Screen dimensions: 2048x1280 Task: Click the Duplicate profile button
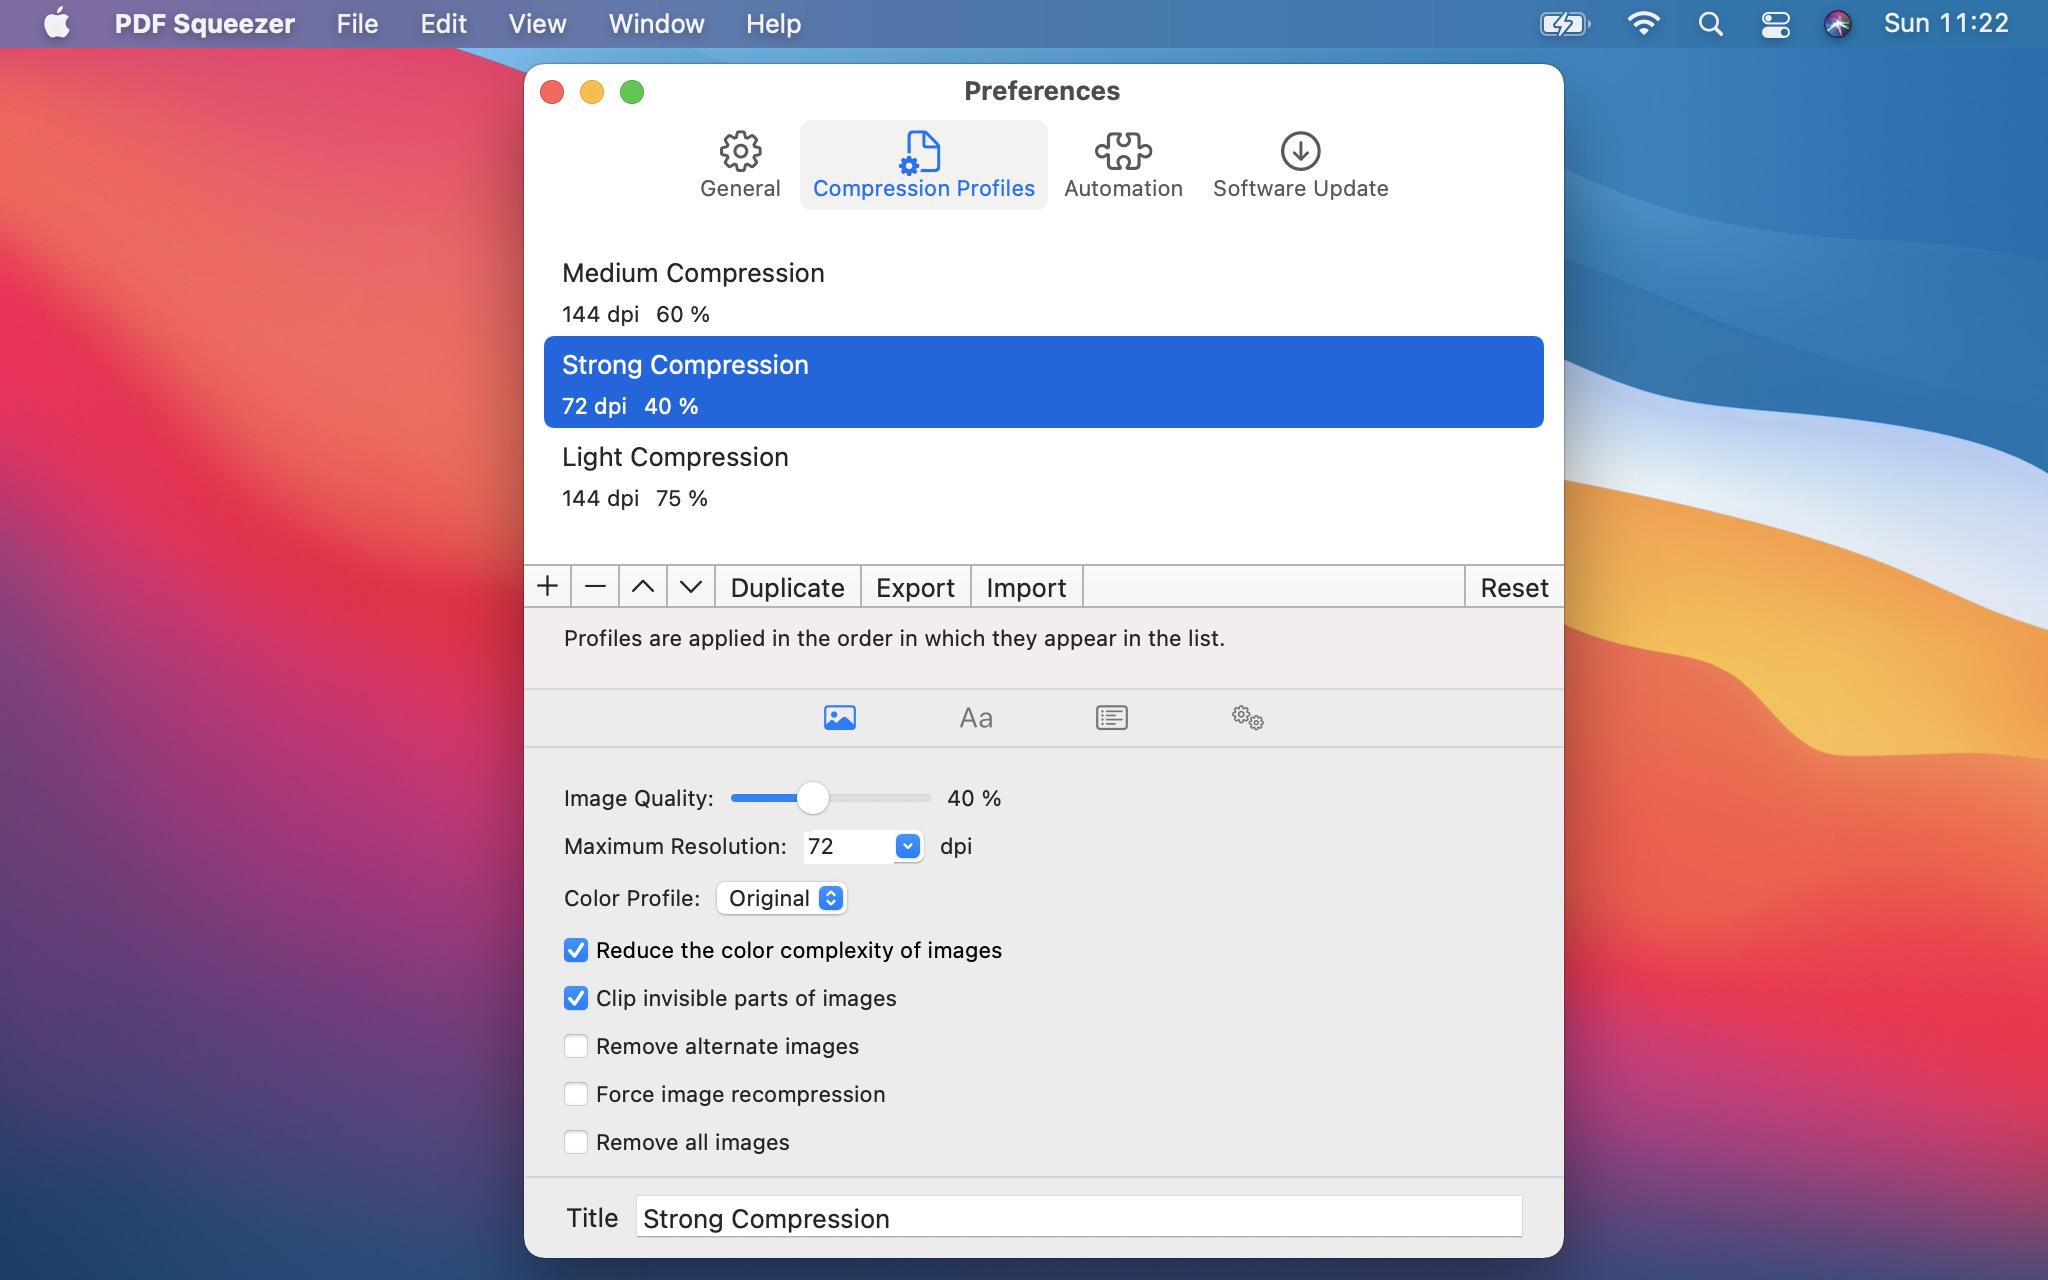(x=788, y=587)
